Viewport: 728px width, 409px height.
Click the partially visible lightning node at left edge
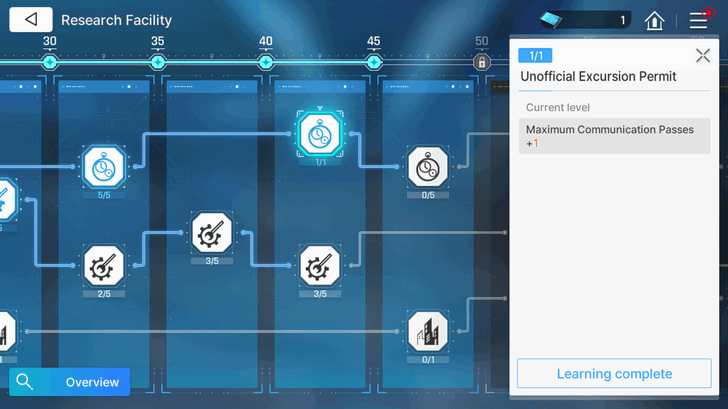[5, 199]
